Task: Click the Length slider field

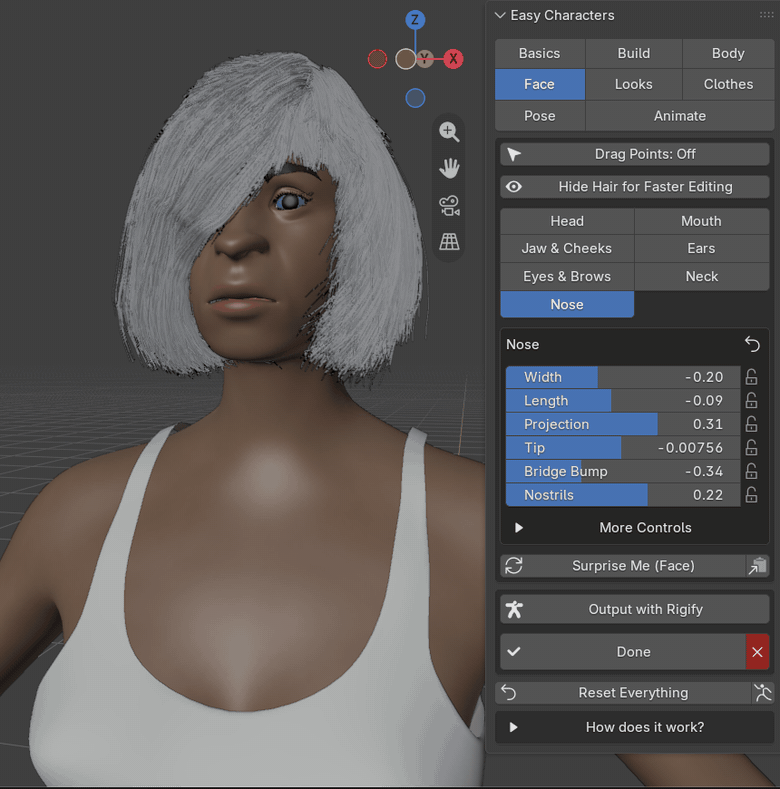Action: 623,401
